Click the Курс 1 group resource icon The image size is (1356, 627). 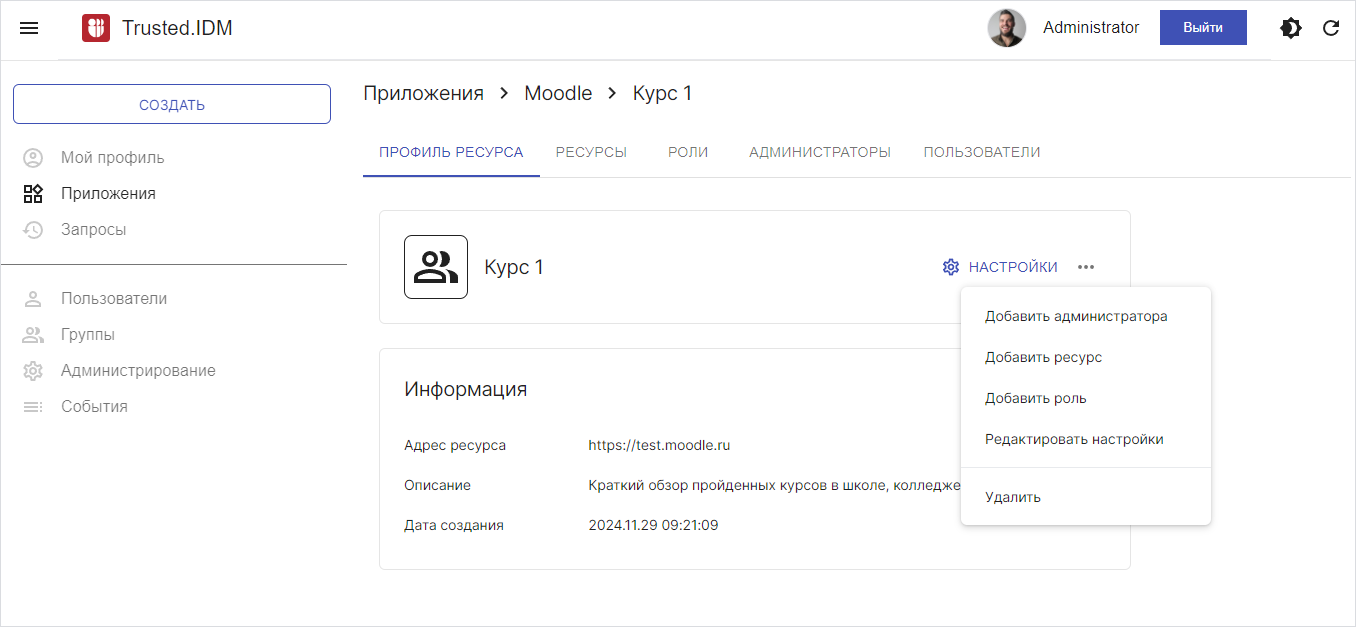point(436,267)
